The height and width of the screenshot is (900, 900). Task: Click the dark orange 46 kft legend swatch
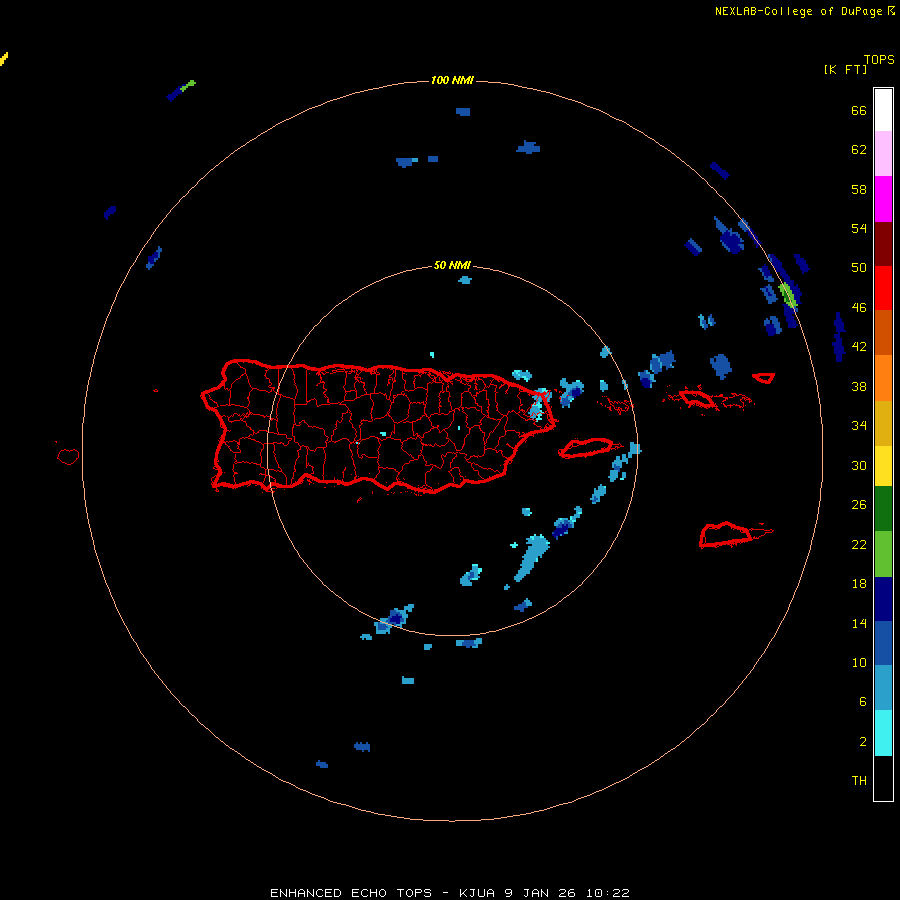(883, 332)
